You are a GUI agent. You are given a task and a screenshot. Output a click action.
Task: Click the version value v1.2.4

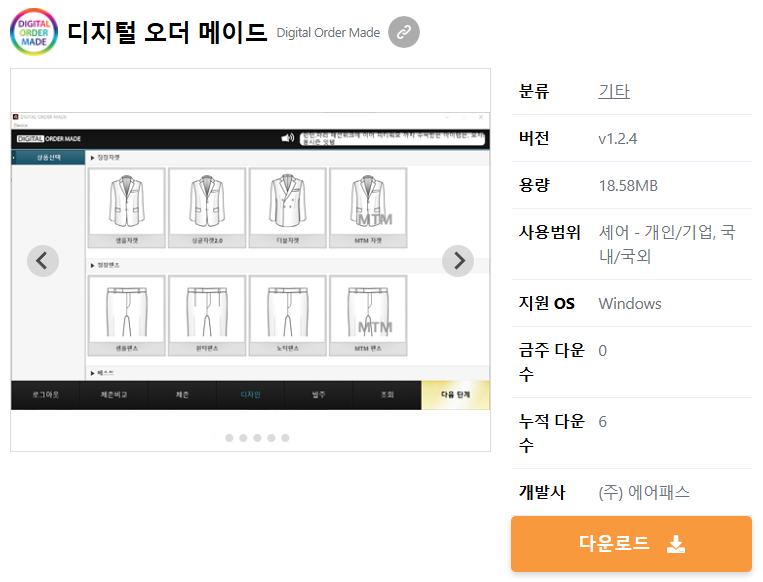click(x=618, y=139)
